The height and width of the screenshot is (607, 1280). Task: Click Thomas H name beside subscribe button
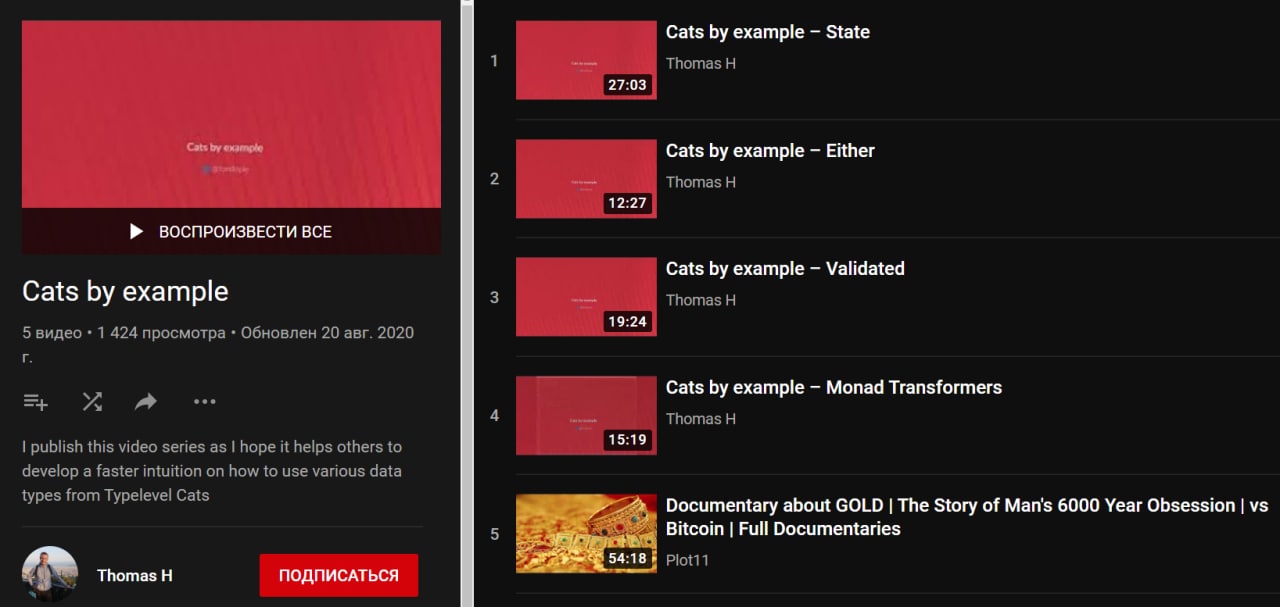pyautogui.click(x=134, y=575)
